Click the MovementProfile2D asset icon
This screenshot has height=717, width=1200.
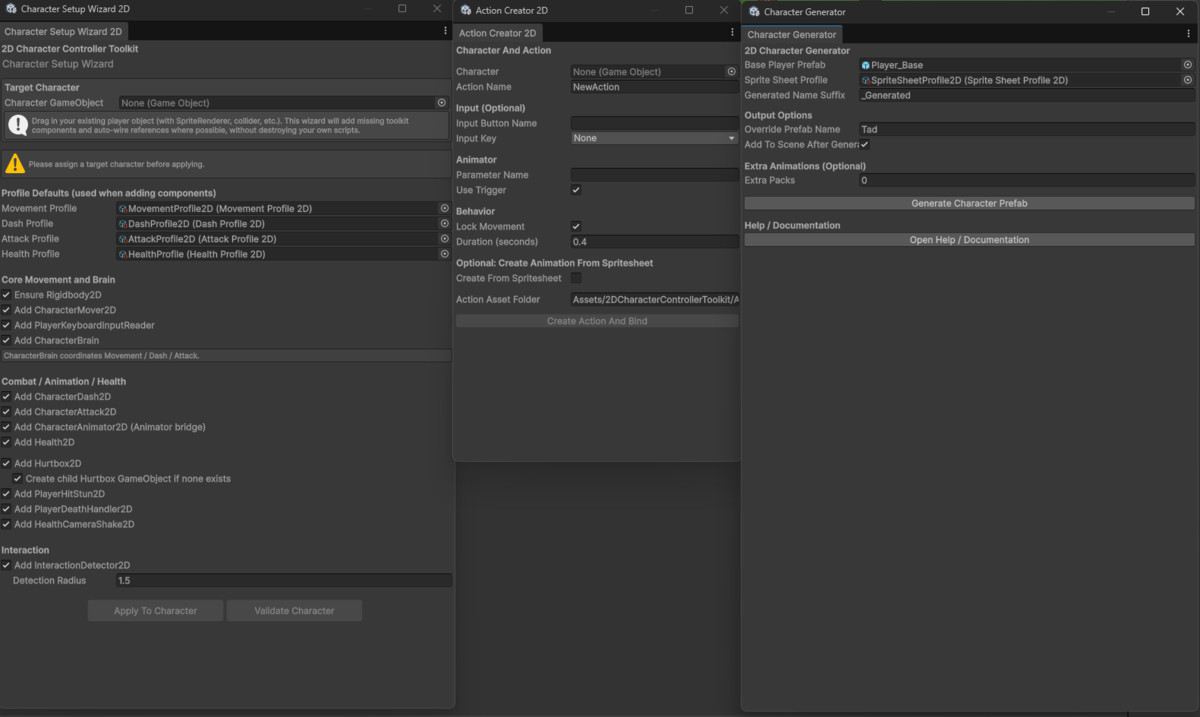pos(123,208)
